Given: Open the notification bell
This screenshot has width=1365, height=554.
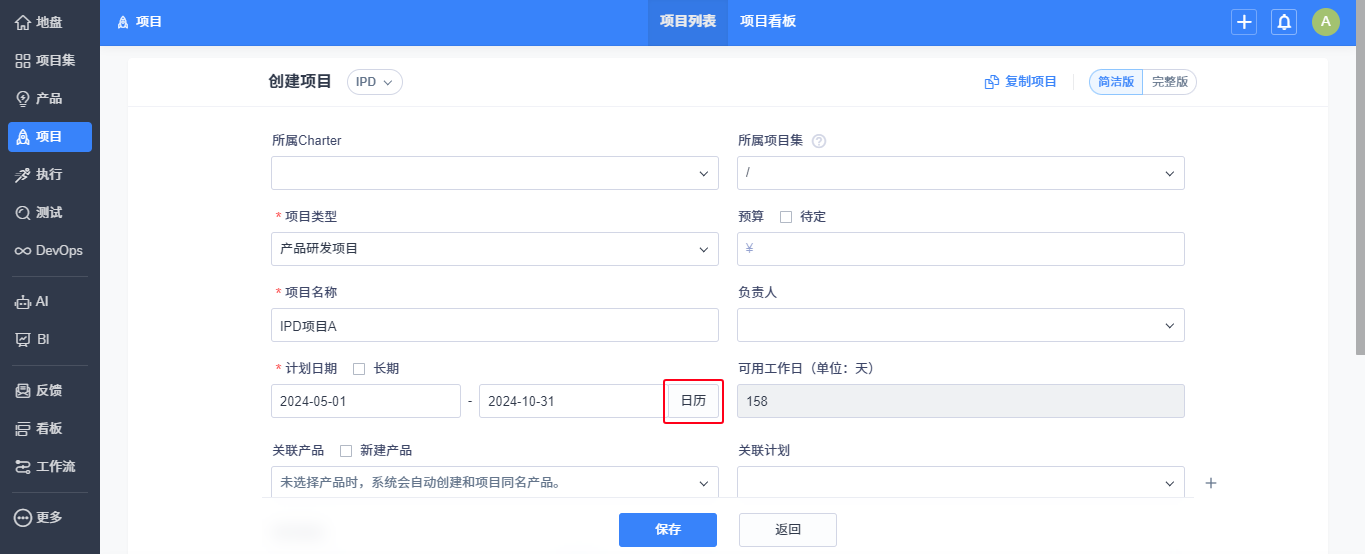Looking at the screenshot, I should [1284, 22].
